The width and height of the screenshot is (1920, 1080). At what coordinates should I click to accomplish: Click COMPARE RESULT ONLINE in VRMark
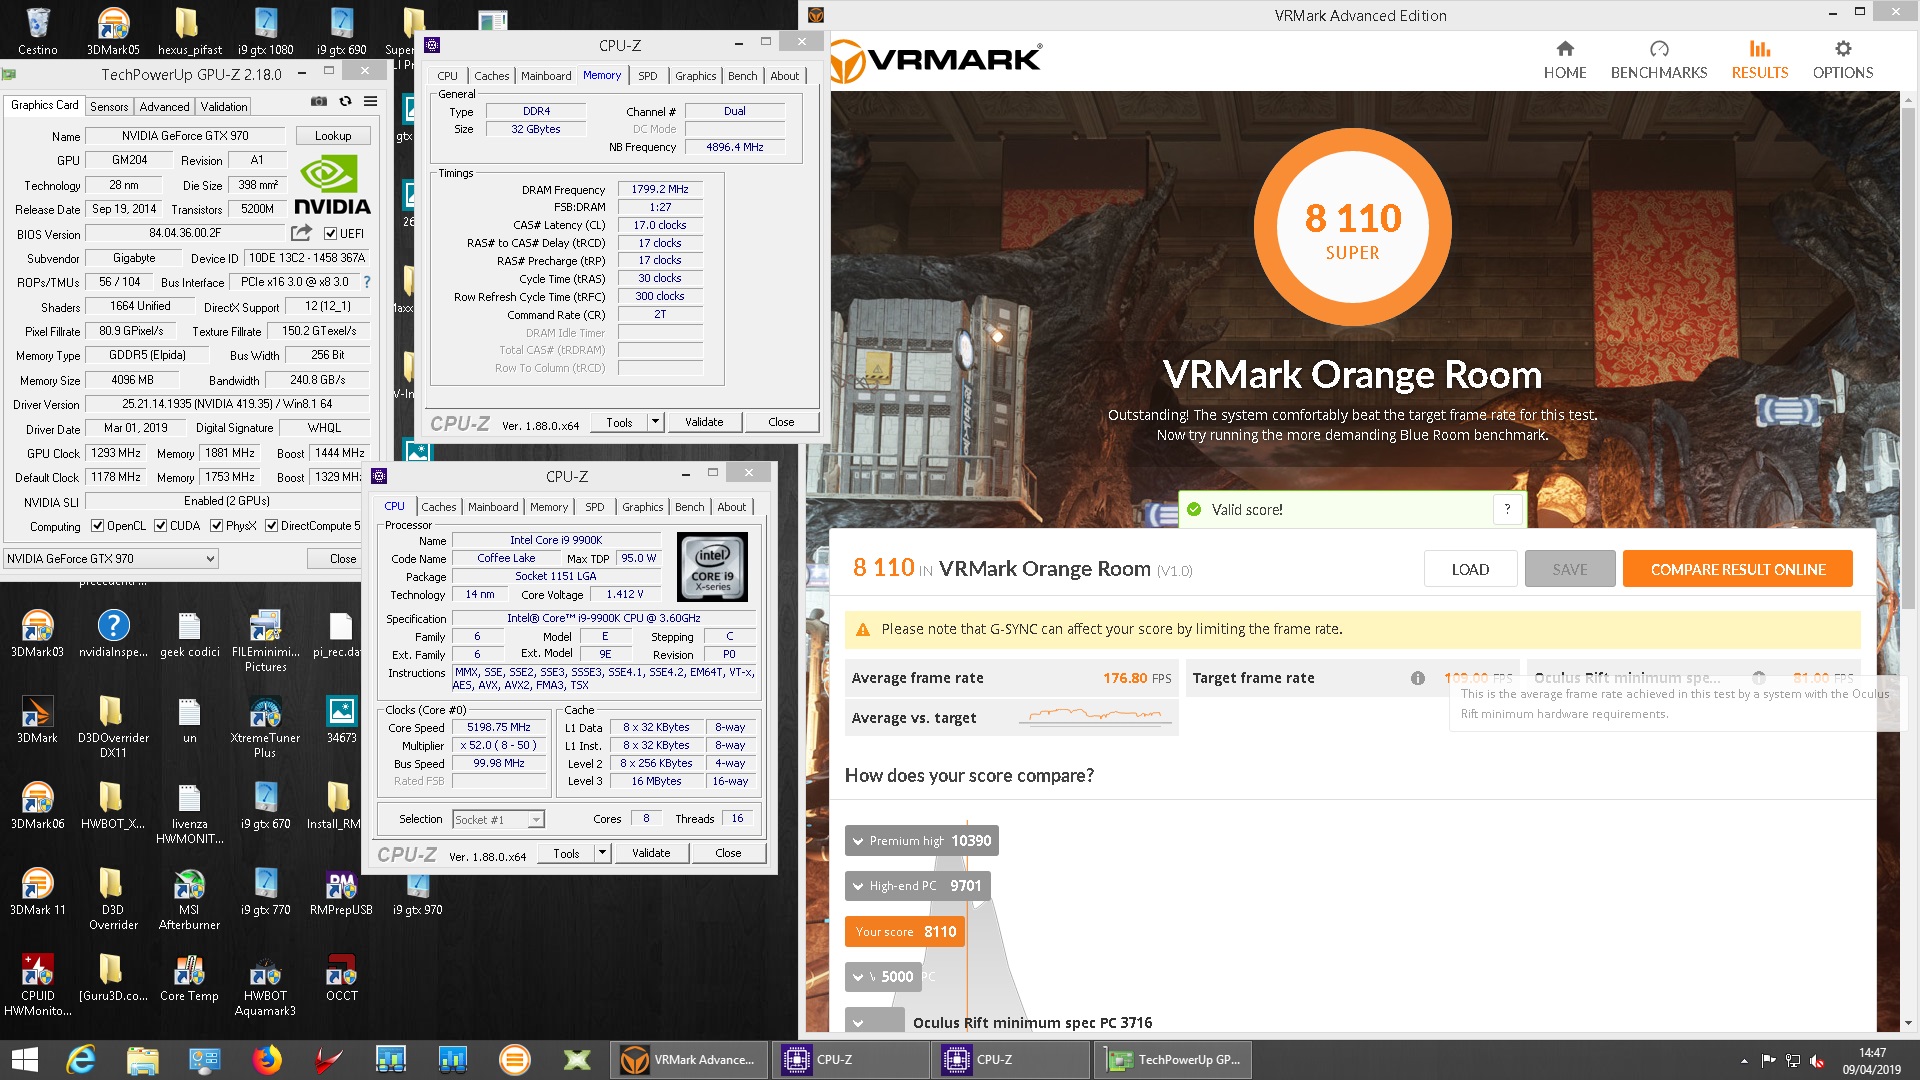point(1738,569)
